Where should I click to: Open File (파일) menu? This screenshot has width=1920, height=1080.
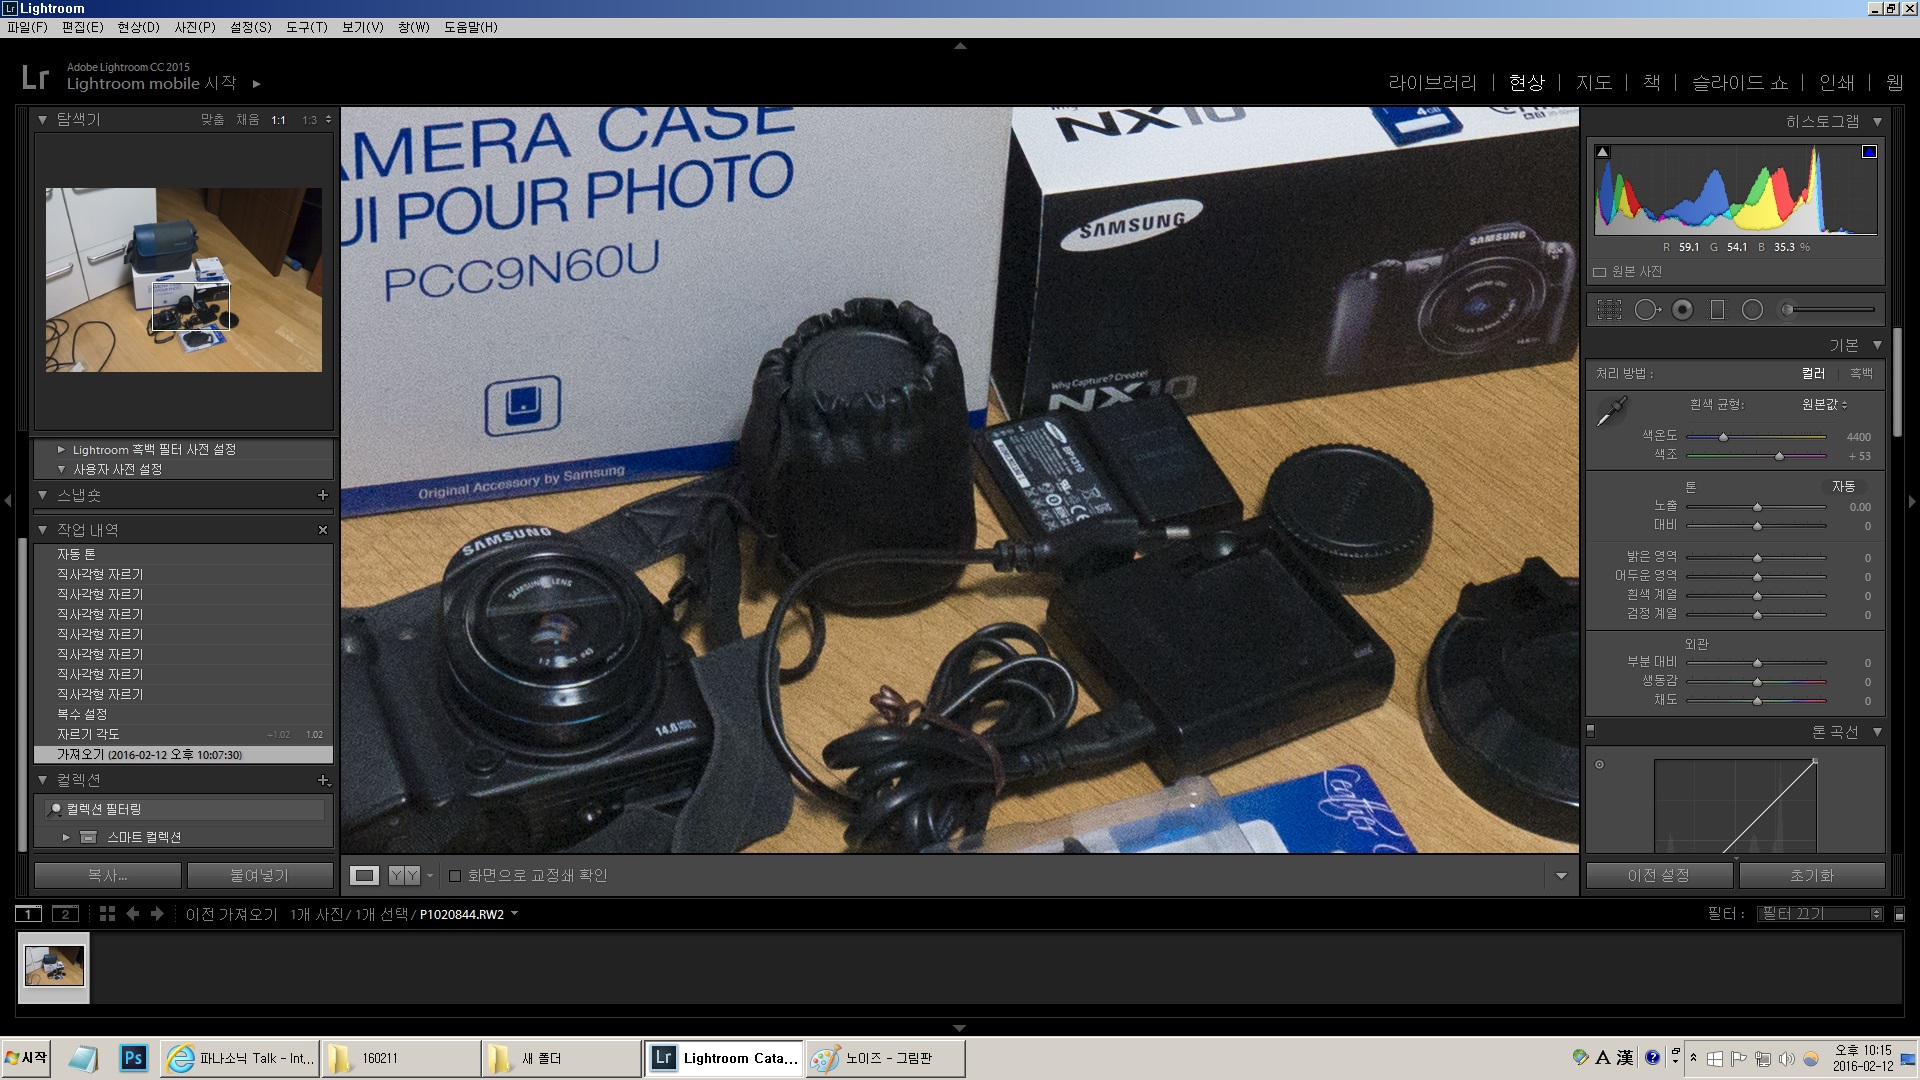pyautogui.click(x=27, y=27)
